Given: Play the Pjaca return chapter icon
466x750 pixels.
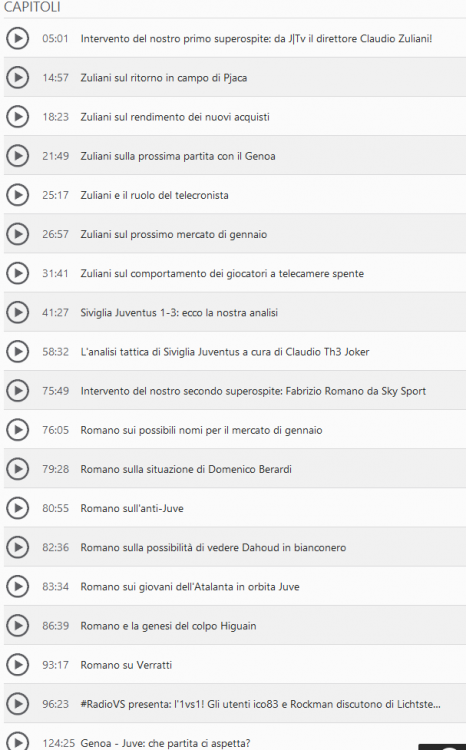Looking at the screenshot, I should [x=18, y=77].
